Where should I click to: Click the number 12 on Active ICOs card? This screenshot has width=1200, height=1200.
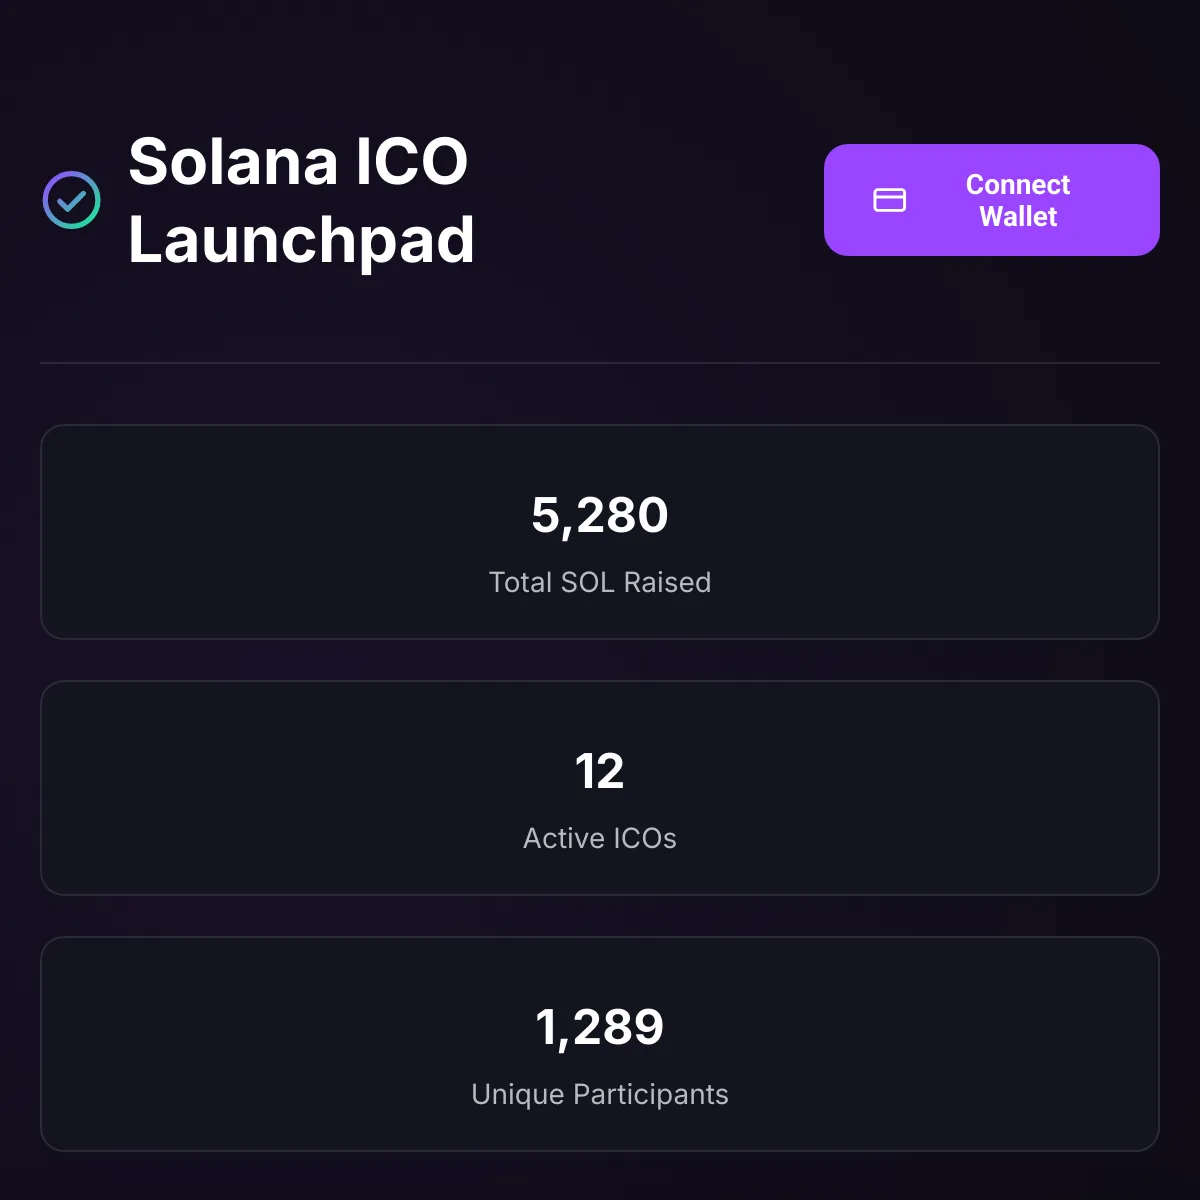coord(600,771)
